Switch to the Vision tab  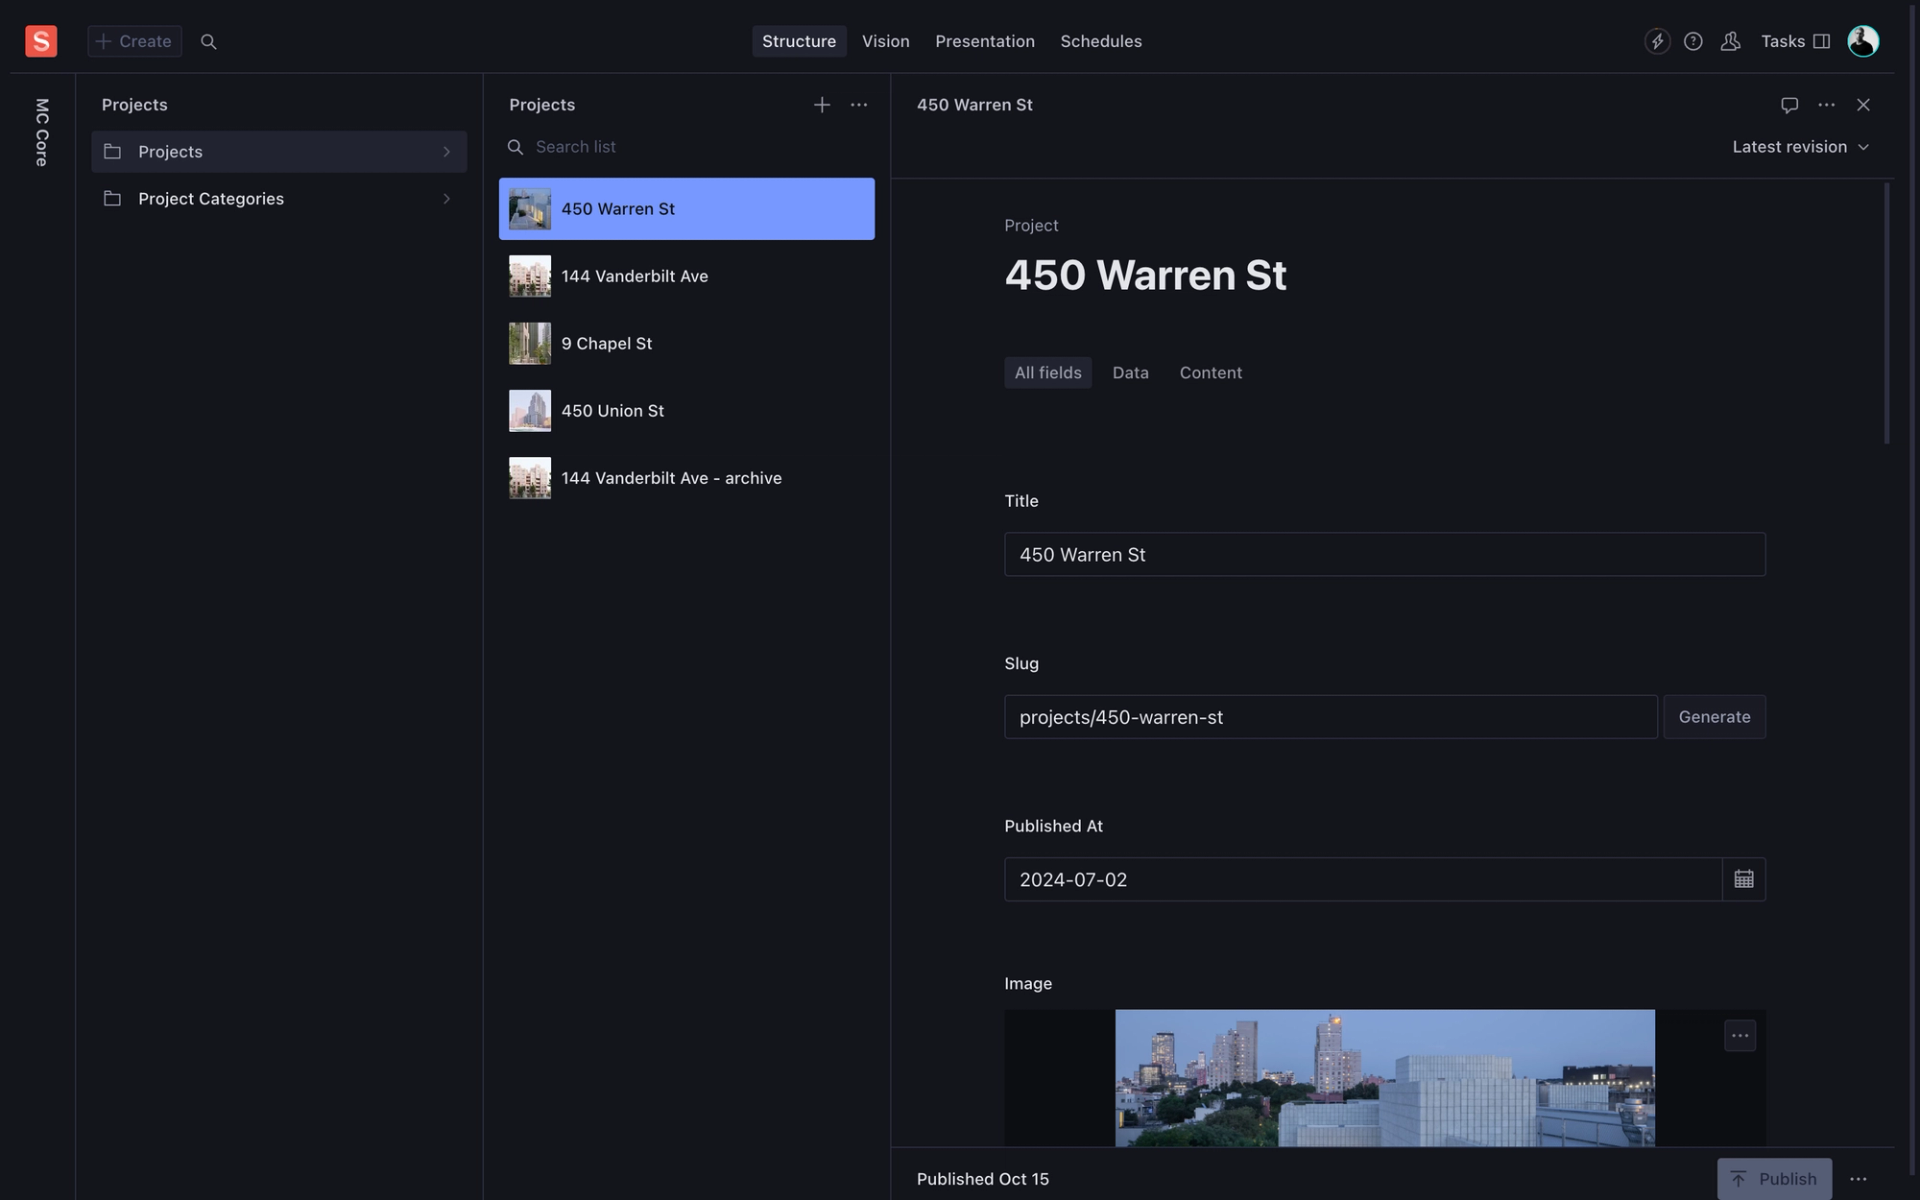pyautogui.click(x=885, y=41)
